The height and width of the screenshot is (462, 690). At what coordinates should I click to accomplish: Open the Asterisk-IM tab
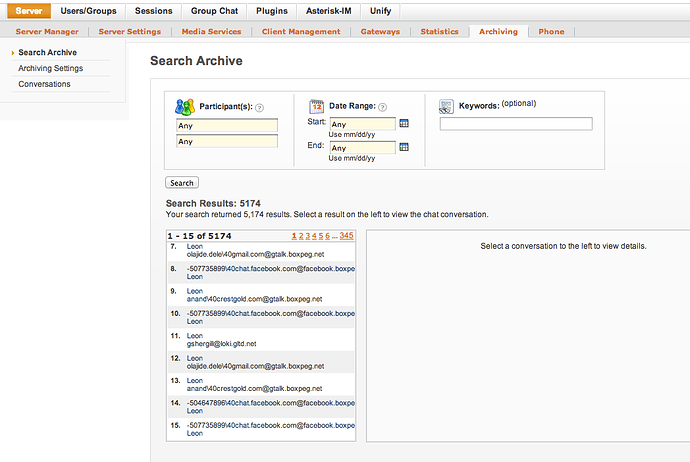[329, 11]
